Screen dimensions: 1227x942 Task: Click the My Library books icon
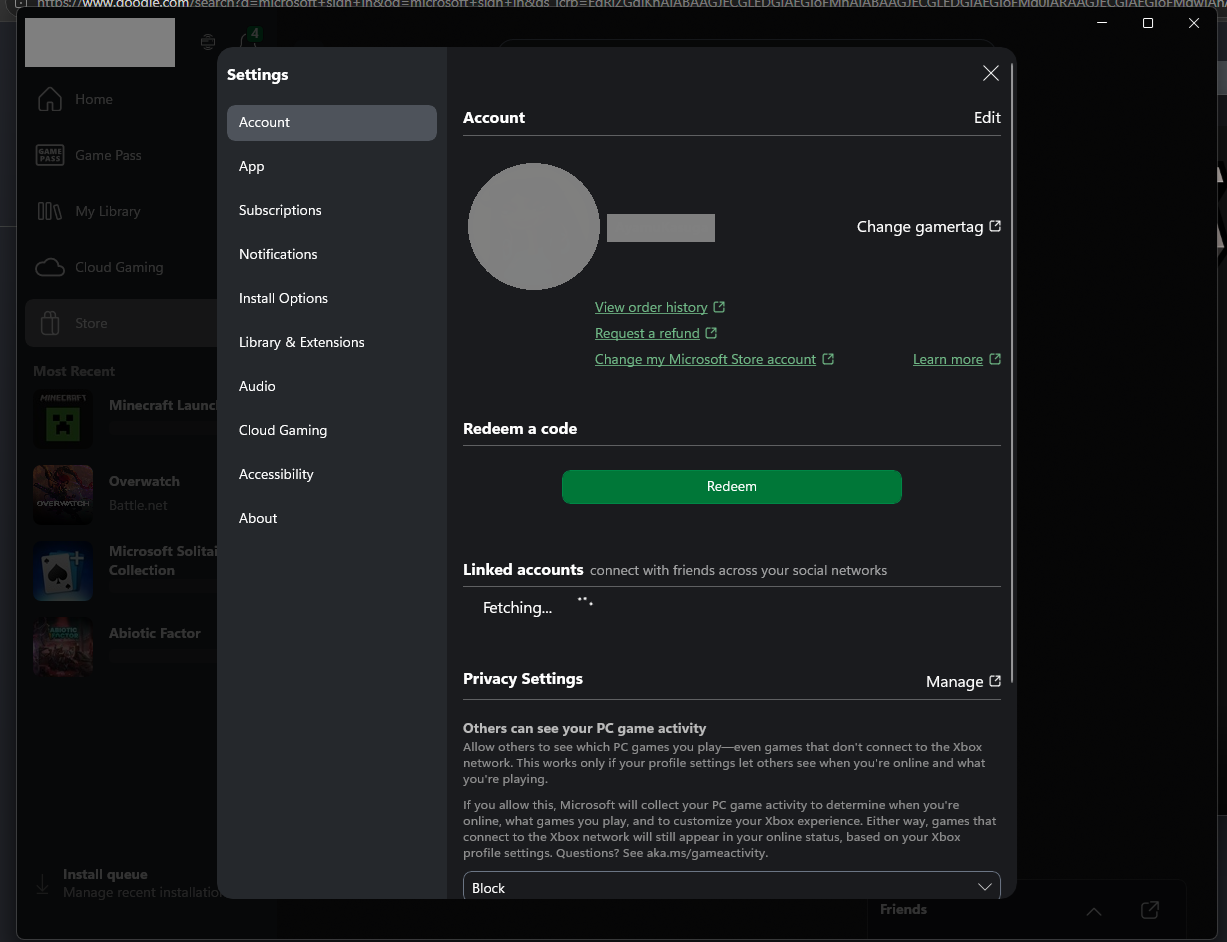pyautogui.click(x=49, y=211)
